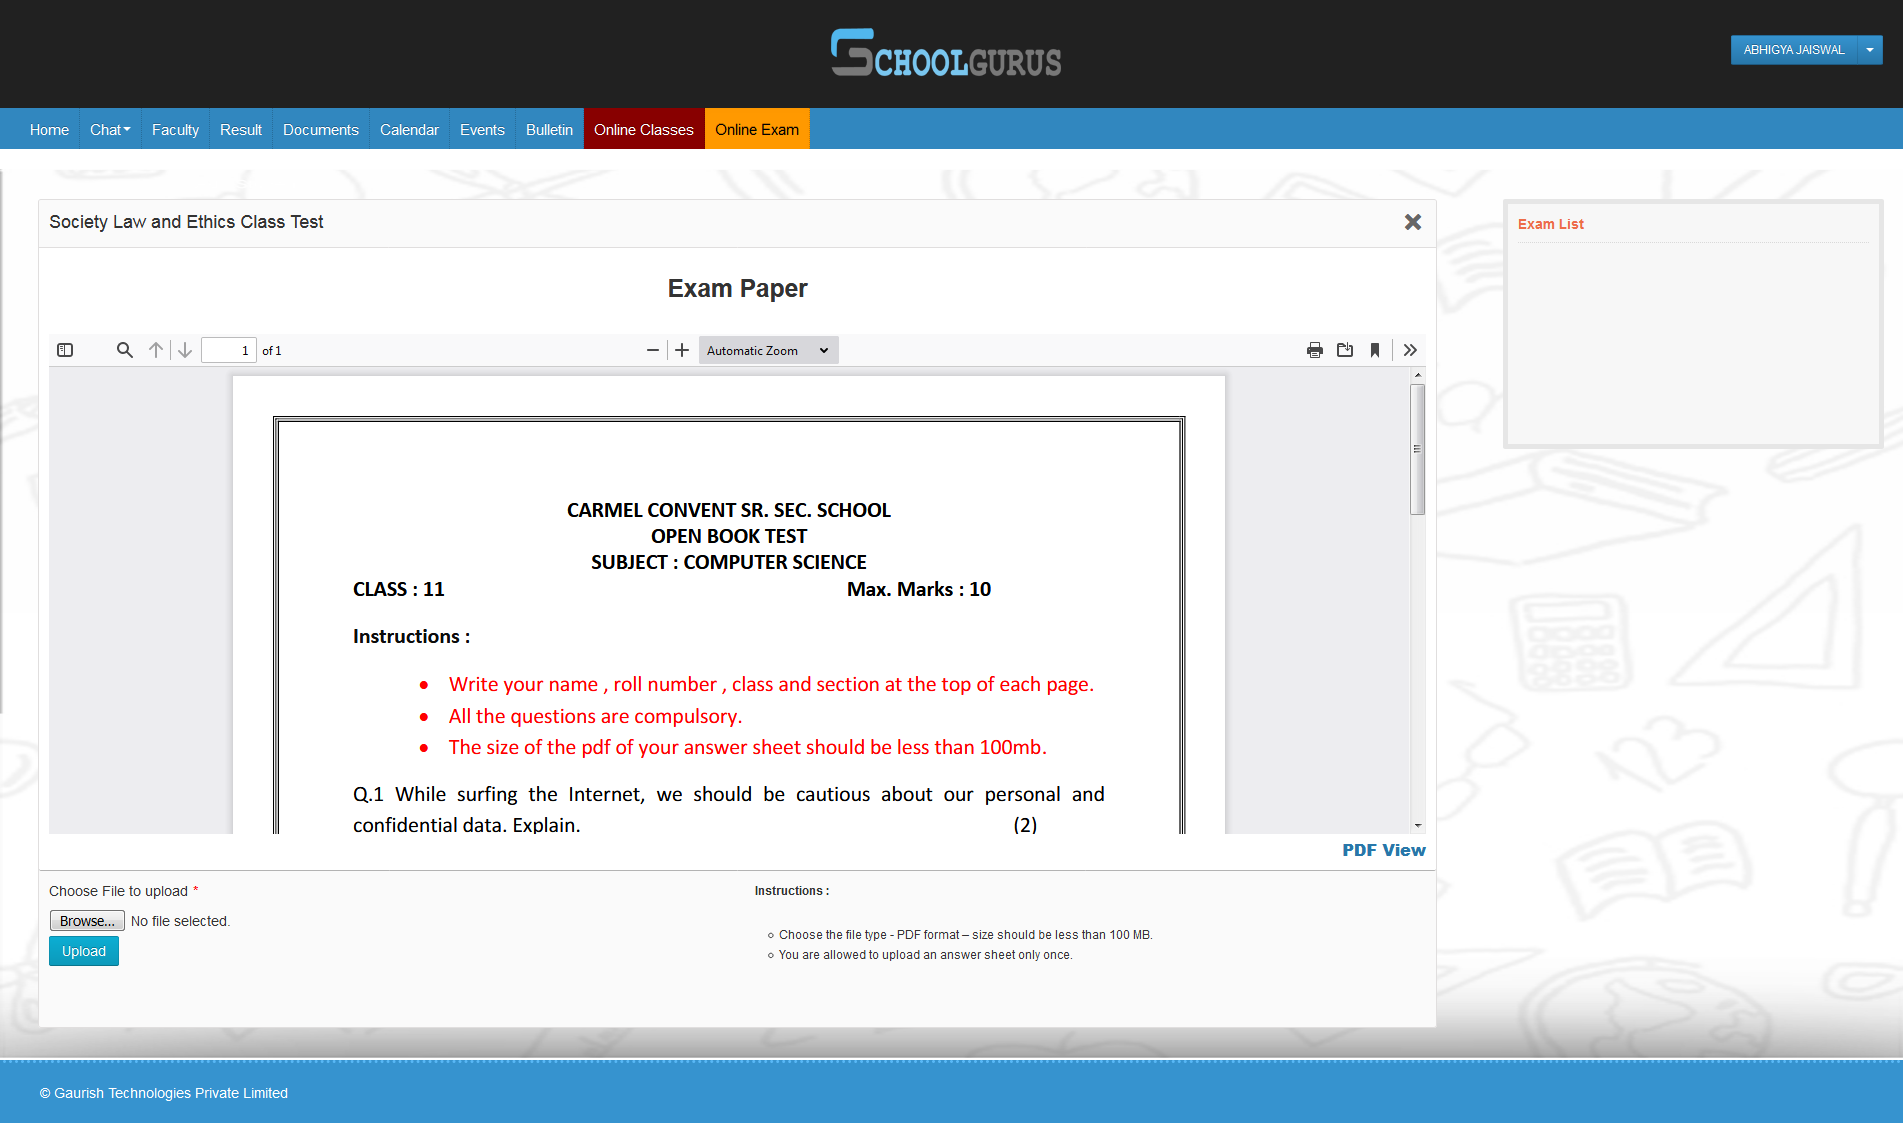Screen dimensions: 1903x1123
Task: Click the Browse file button
Action: [x=87, y=921]
